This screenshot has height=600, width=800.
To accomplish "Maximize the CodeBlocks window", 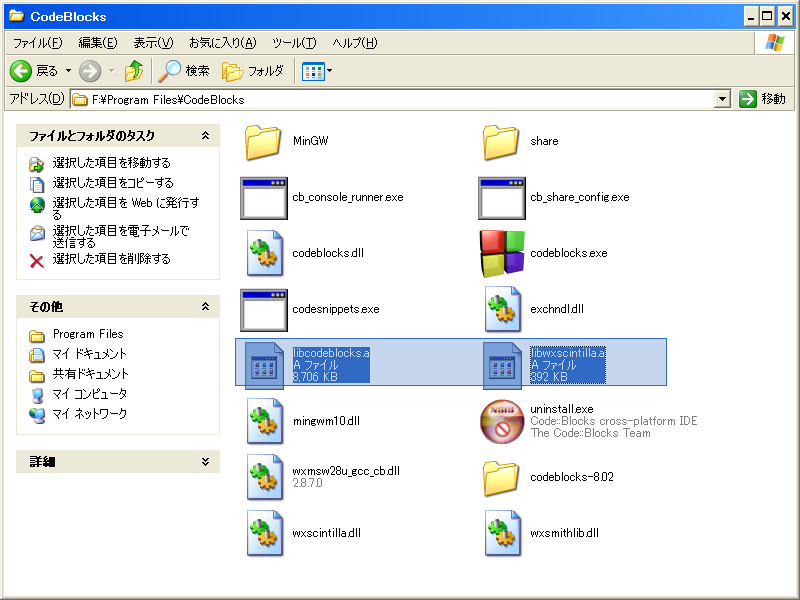I will pyautogui.click(x=767, y=16).
